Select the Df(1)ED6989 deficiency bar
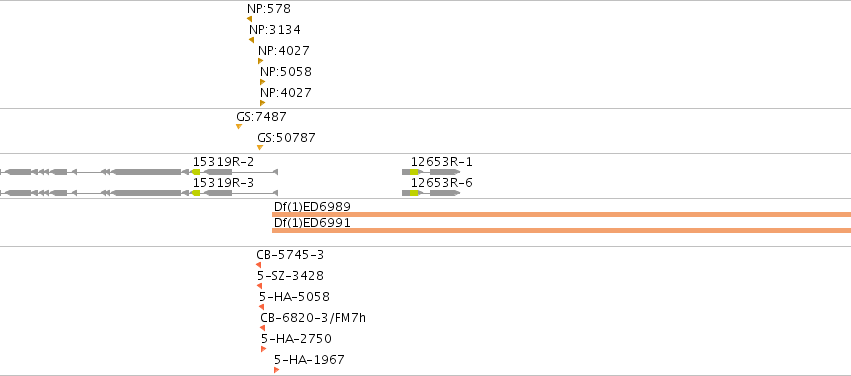851x376 pixels. (561, 214)
